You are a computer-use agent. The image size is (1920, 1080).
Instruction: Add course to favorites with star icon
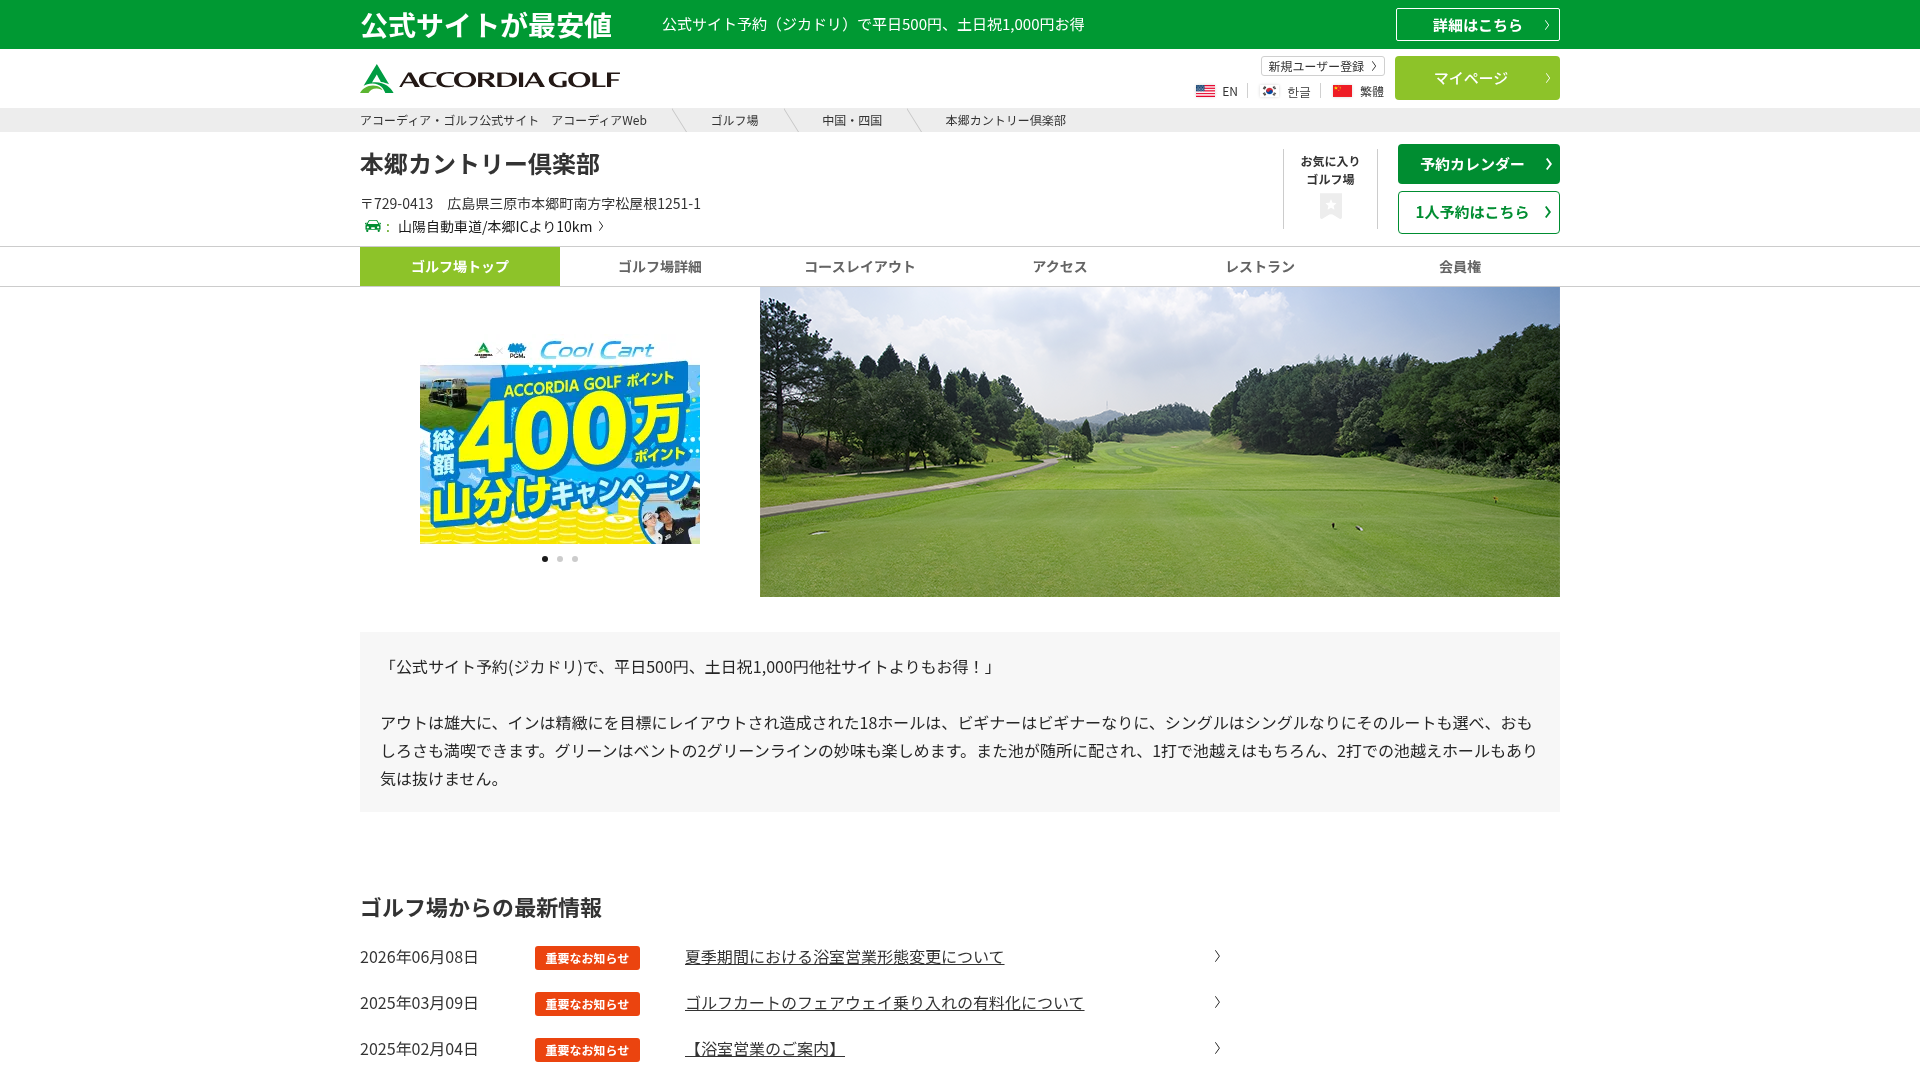pos(1330,206)
